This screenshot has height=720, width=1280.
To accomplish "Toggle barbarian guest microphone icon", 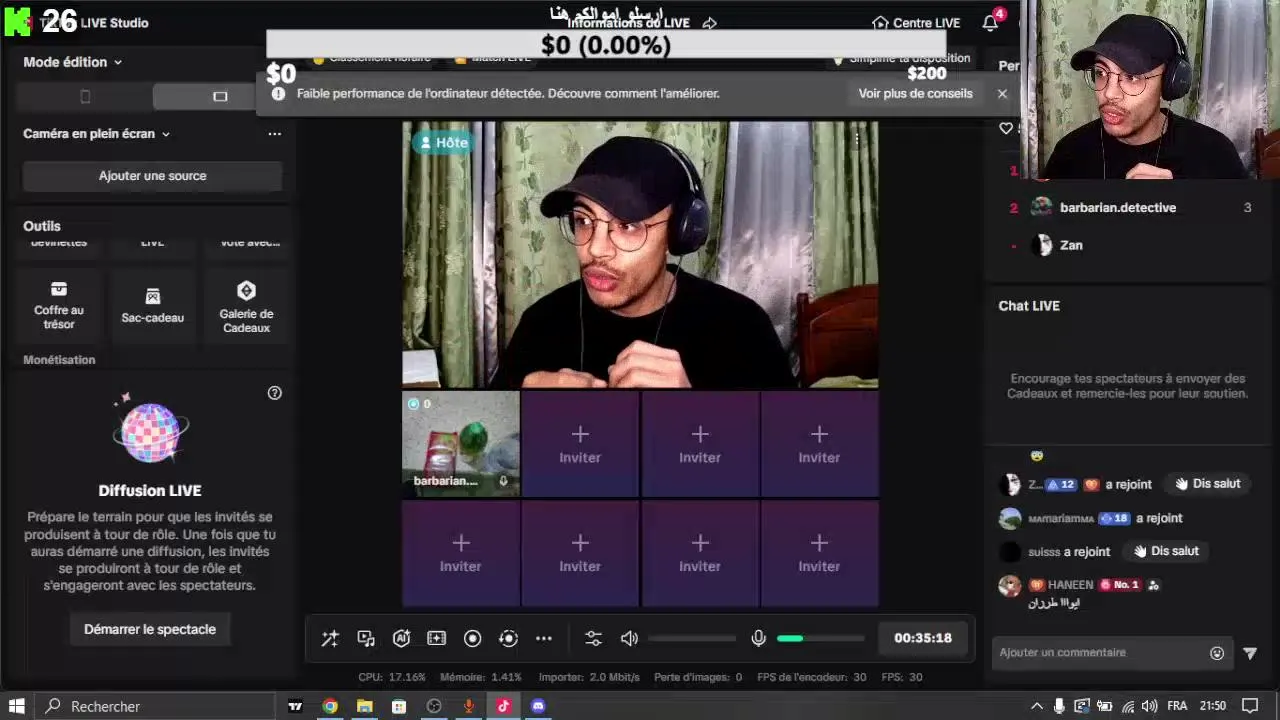I will pyautogui.click(x=503, y=481).
